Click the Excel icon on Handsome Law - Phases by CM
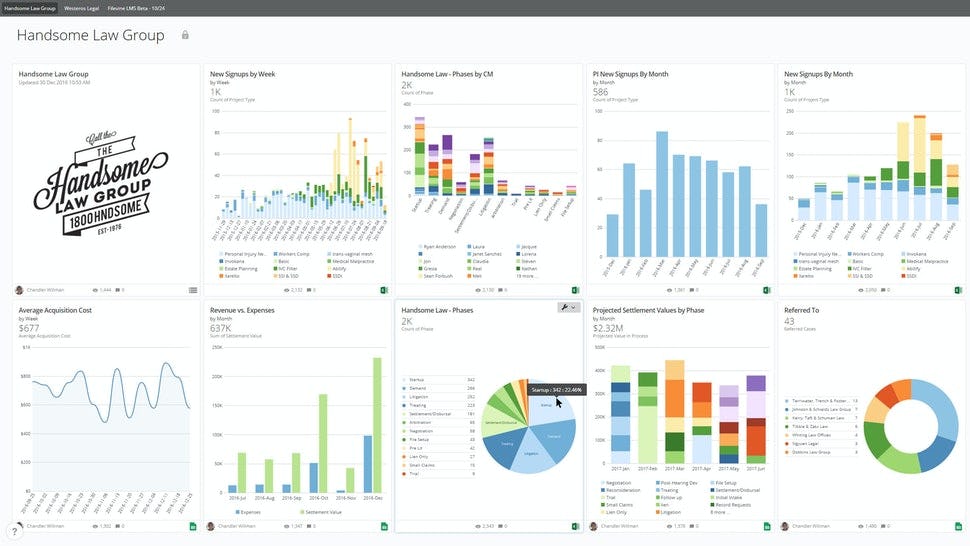 click(575, 290)
